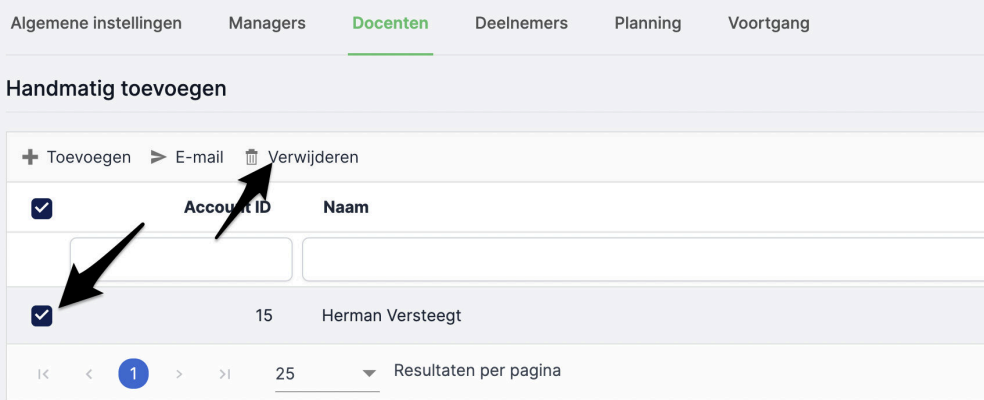
Task: Open the Managers tab
Action: (x=267, y=23)
